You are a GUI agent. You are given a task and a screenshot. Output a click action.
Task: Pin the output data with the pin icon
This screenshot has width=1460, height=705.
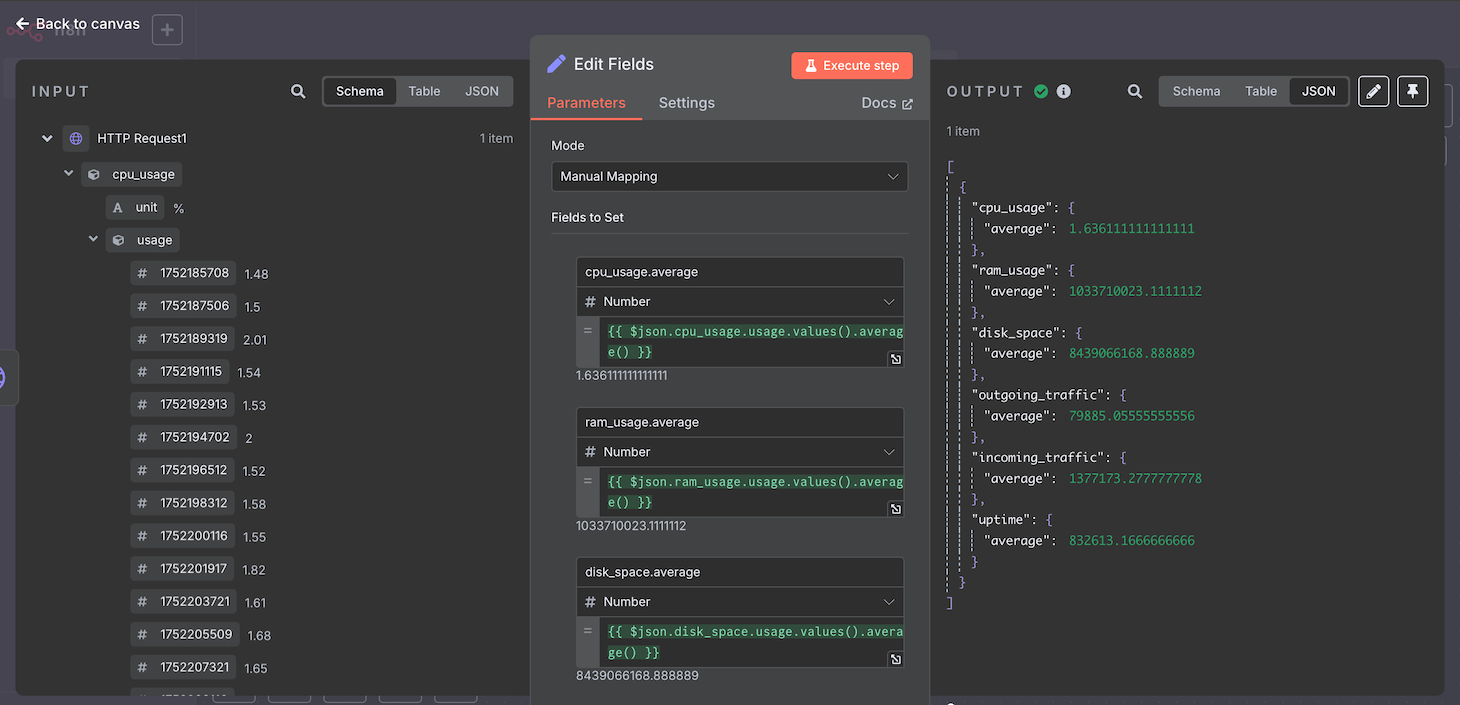1412,91
